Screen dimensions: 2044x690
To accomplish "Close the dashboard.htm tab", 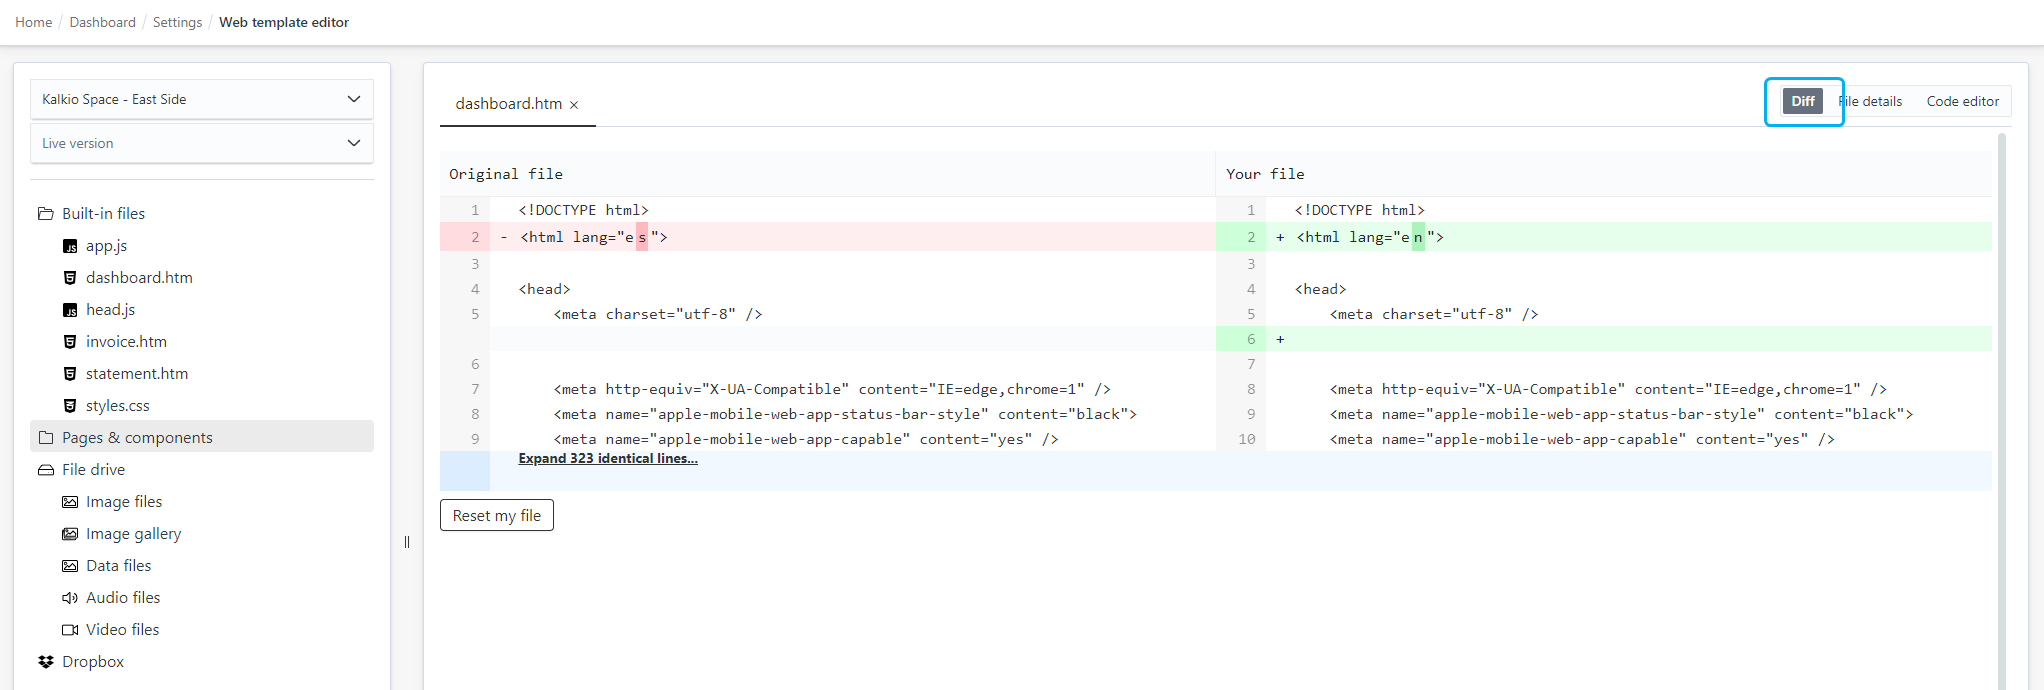I will click(574, 105).
